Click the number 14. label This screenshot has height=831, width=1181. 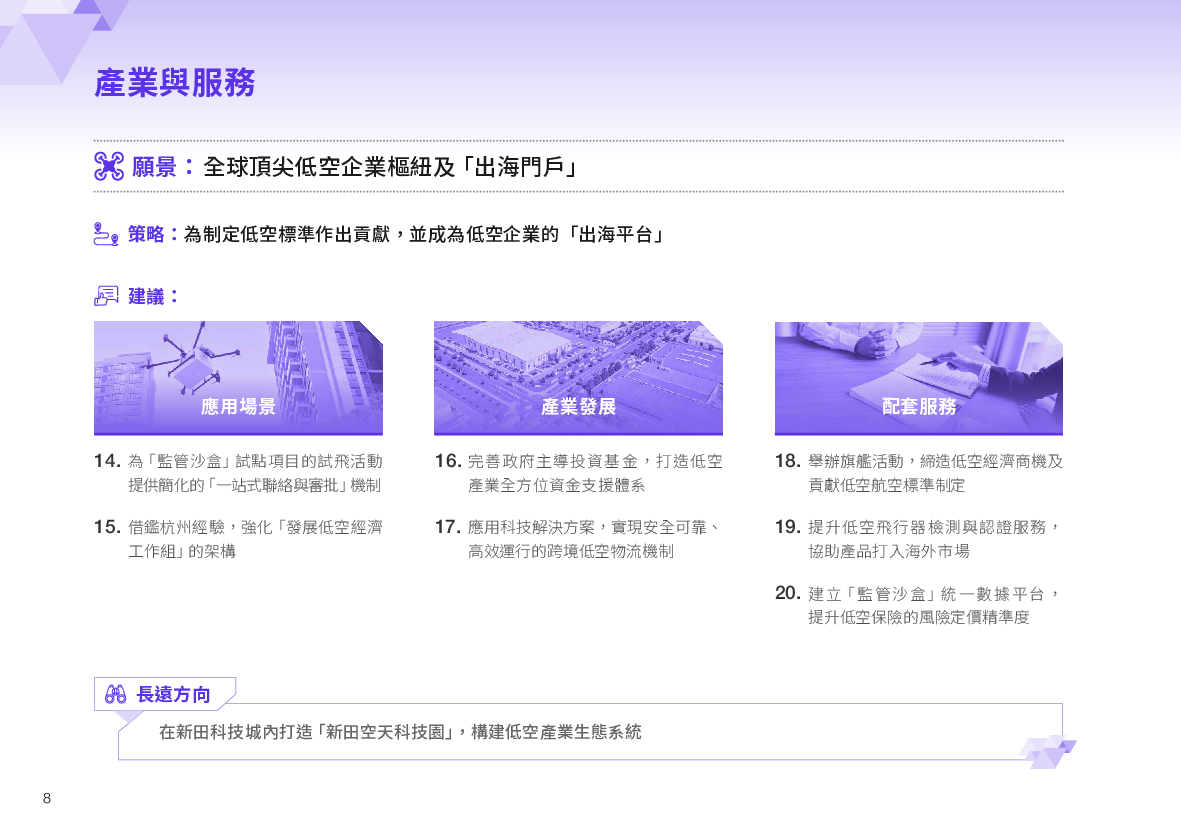click(107, 461)
